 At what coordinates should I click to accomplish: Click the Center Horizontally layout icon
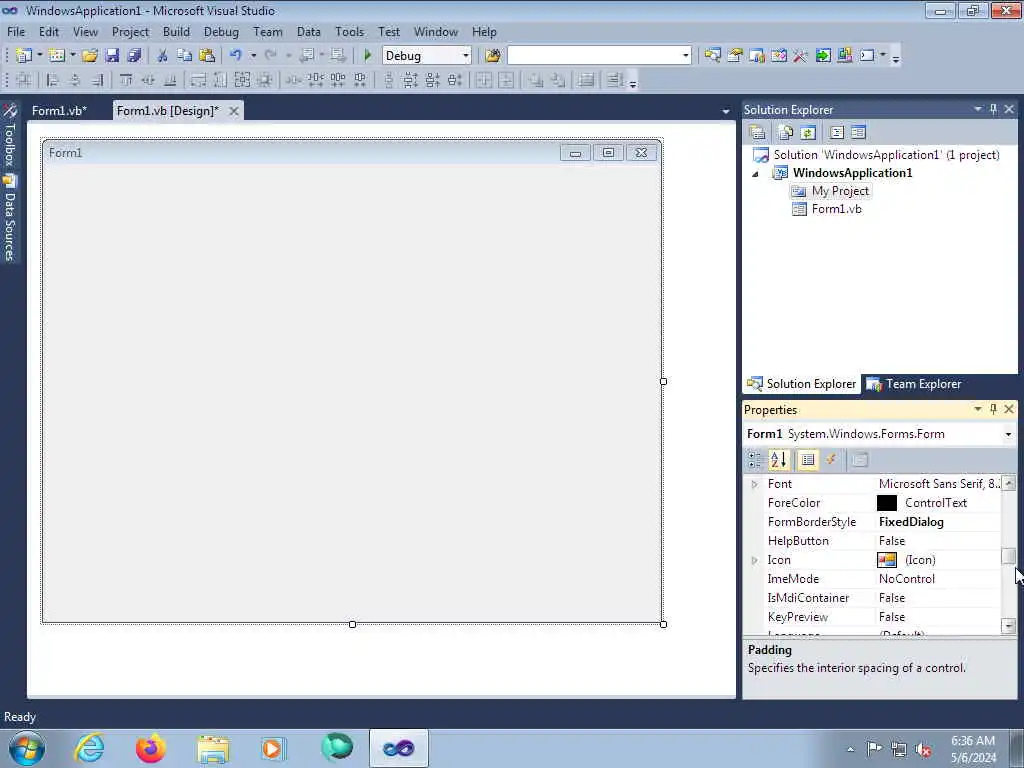click(x=483, y=80)
